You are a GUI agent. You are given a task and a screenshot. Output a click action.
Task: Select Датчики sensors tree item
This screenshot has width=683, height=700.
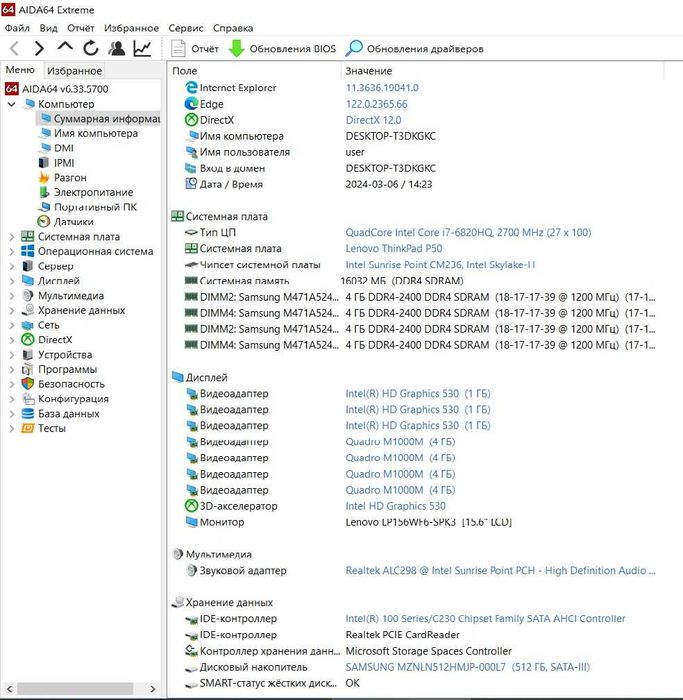pos(74,222)
